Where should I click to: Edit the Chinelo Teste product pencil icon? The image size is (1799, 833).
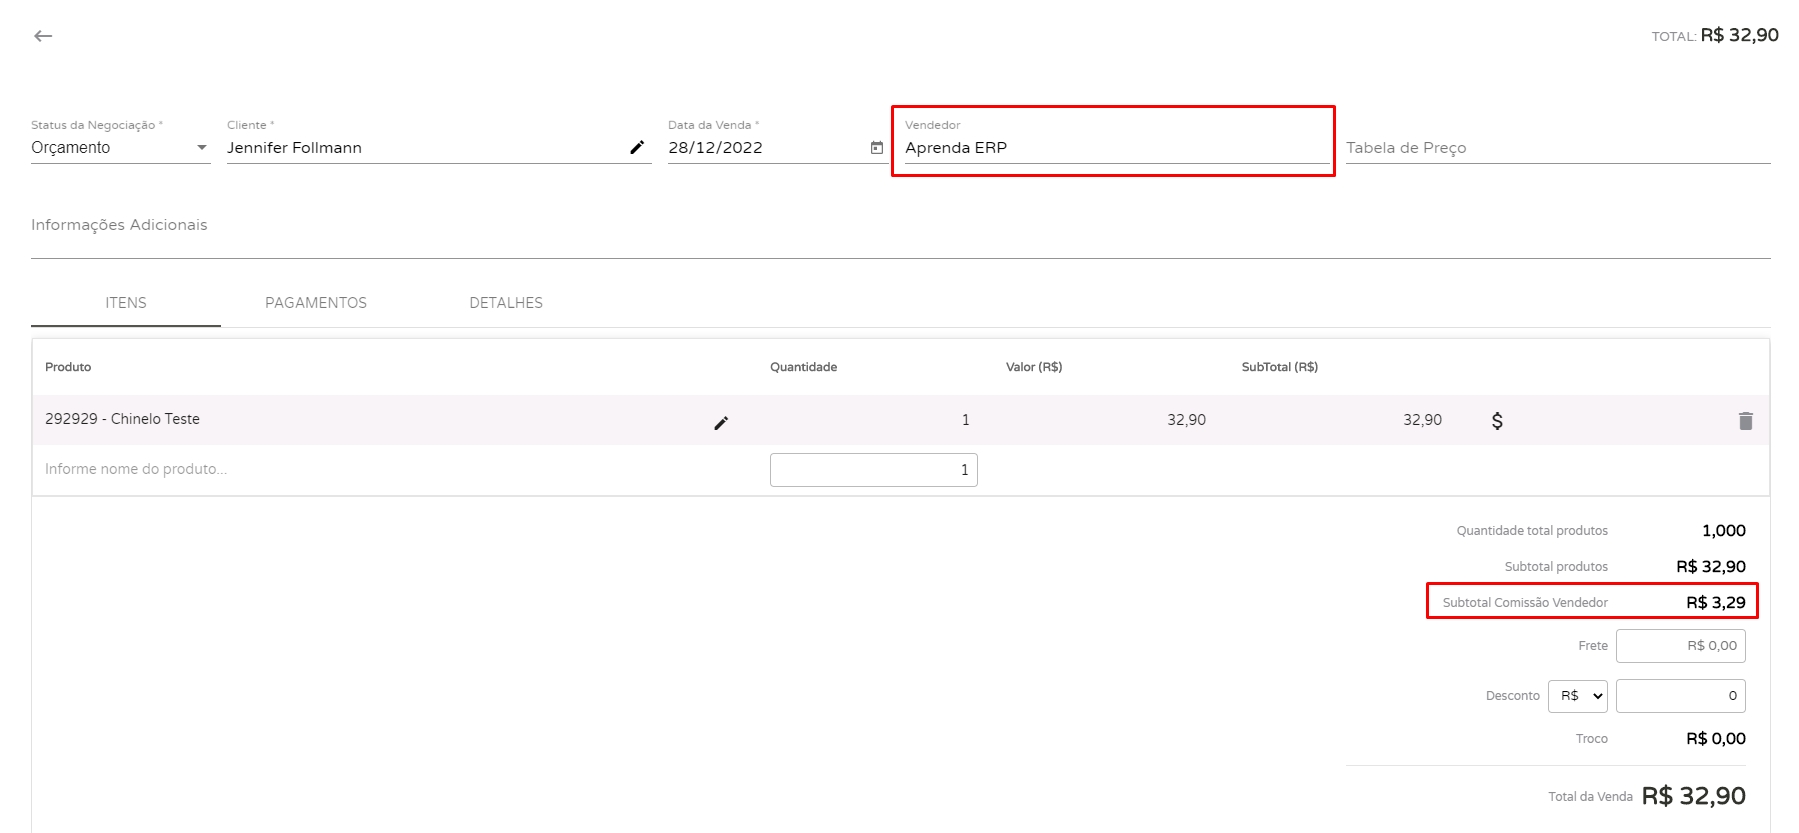(x=721, y=423)
